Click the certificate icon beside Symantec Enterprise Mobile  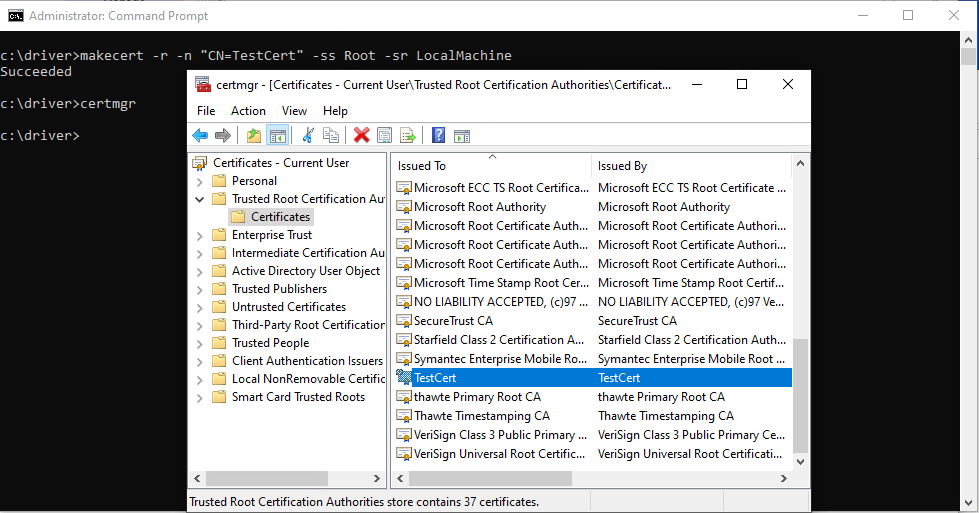point(404,359)
